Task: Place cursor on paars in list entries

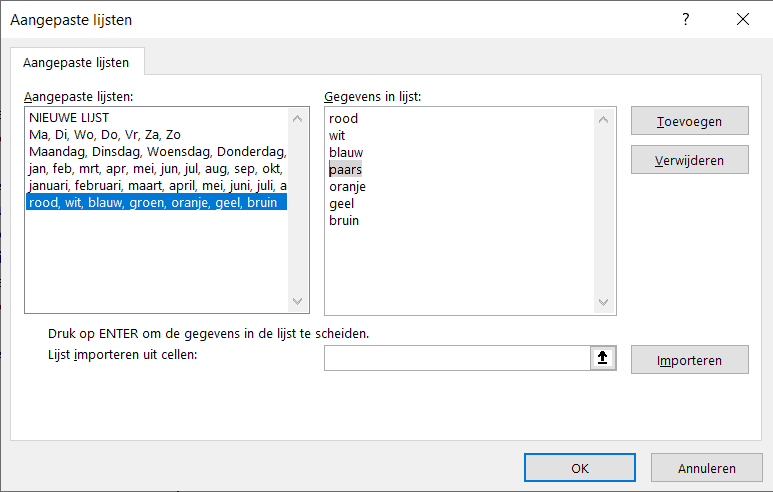Action: pos(345,169)
